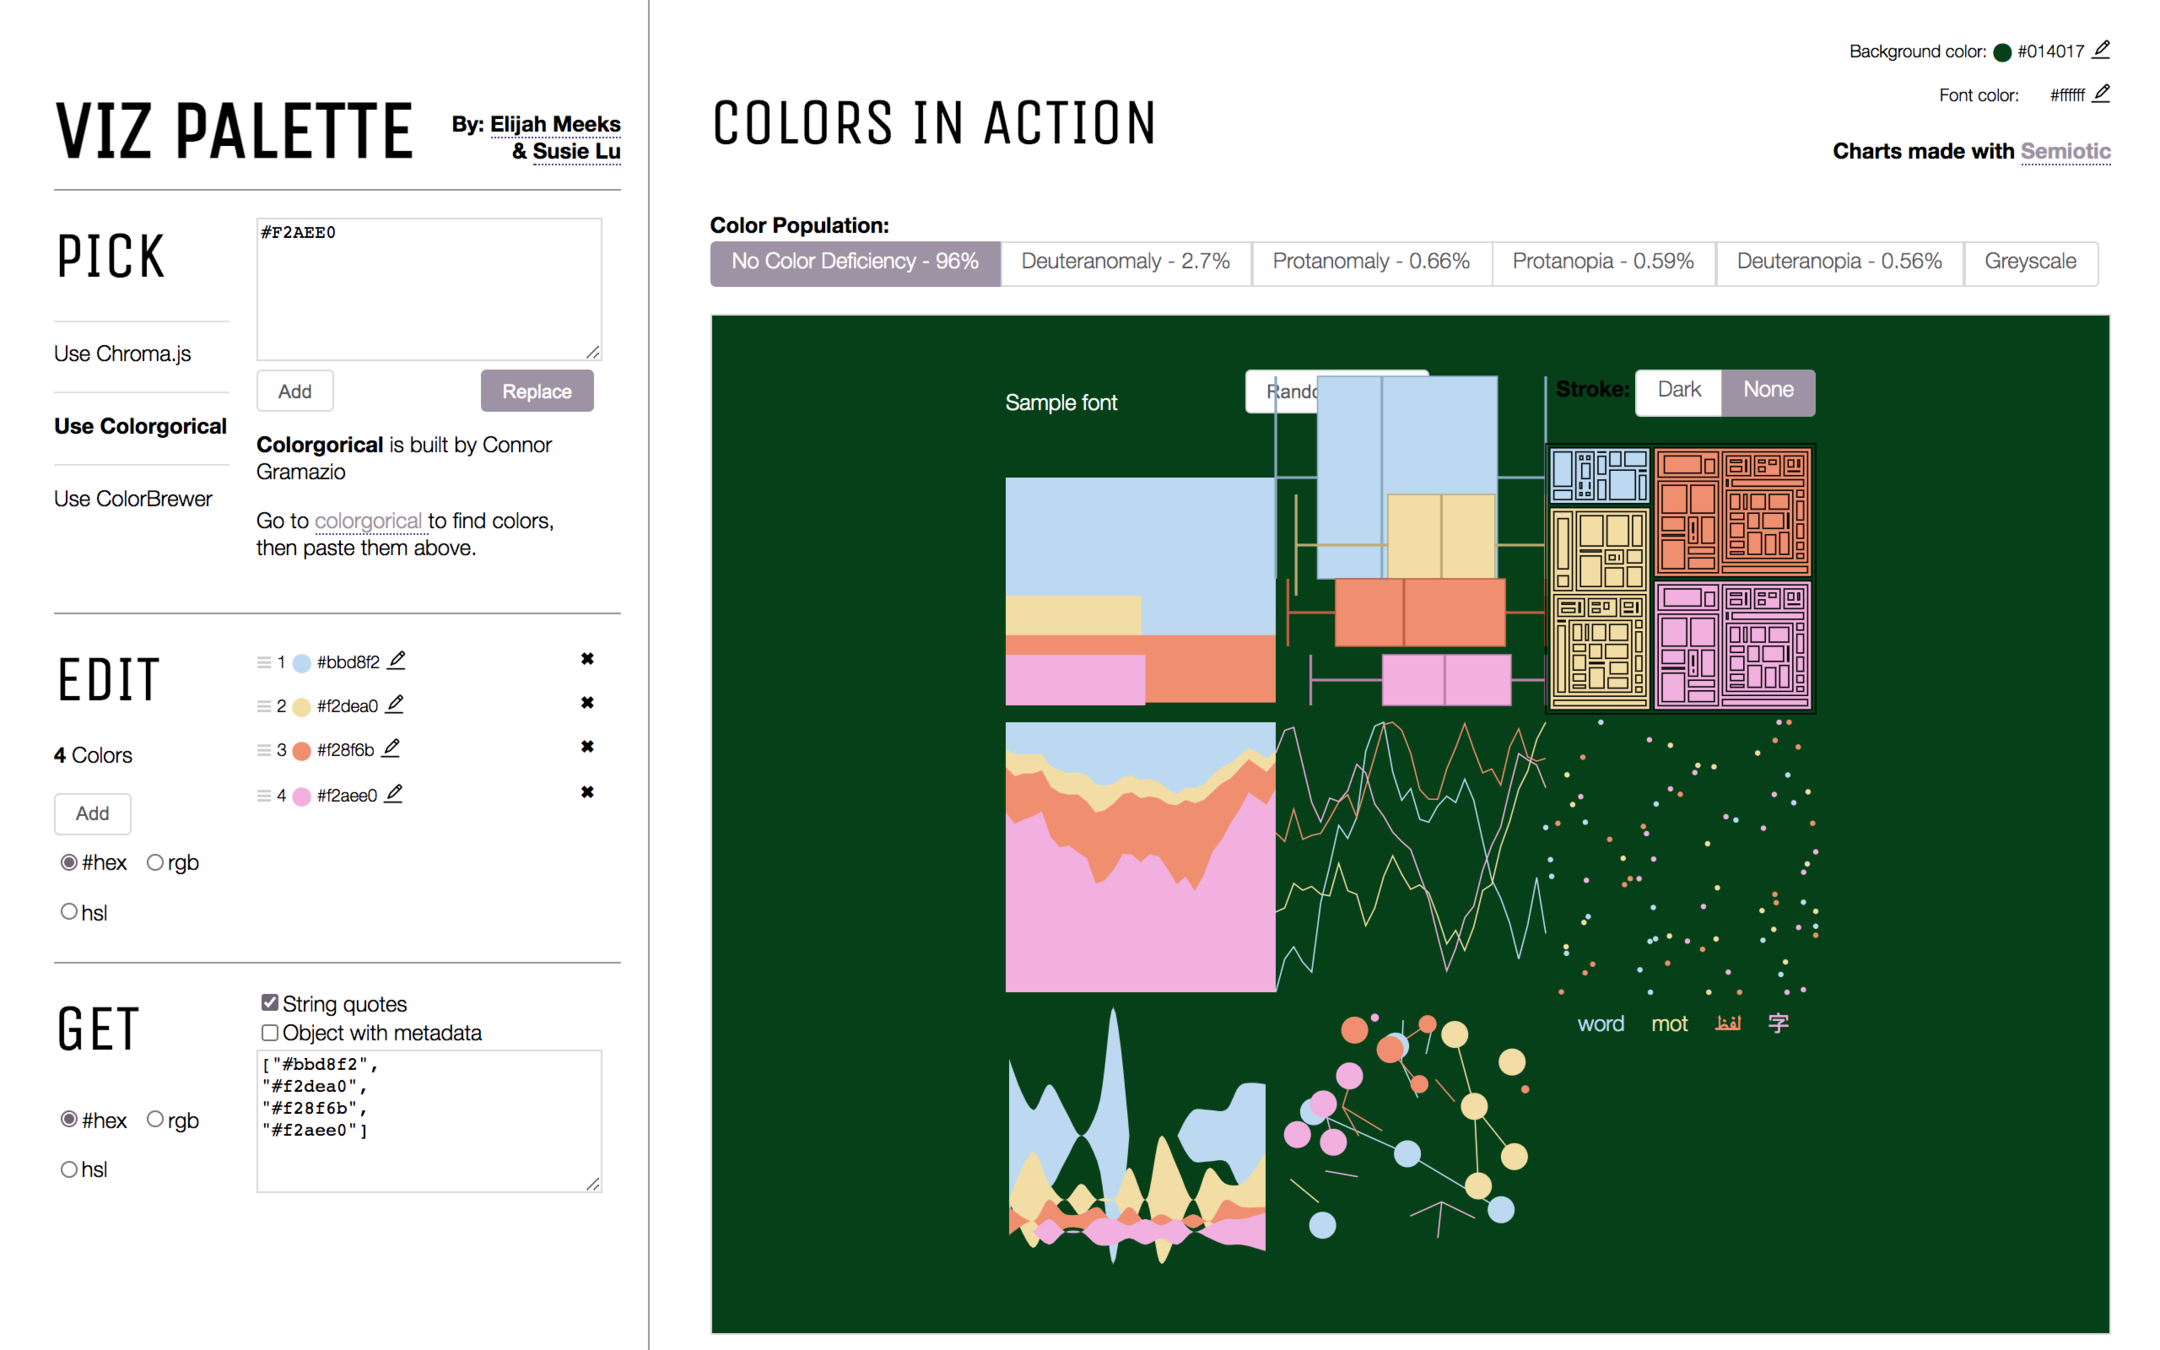Switch to Greyscale color population tab
Screen dimensions: 2160x1350
tap(2029, 262)
